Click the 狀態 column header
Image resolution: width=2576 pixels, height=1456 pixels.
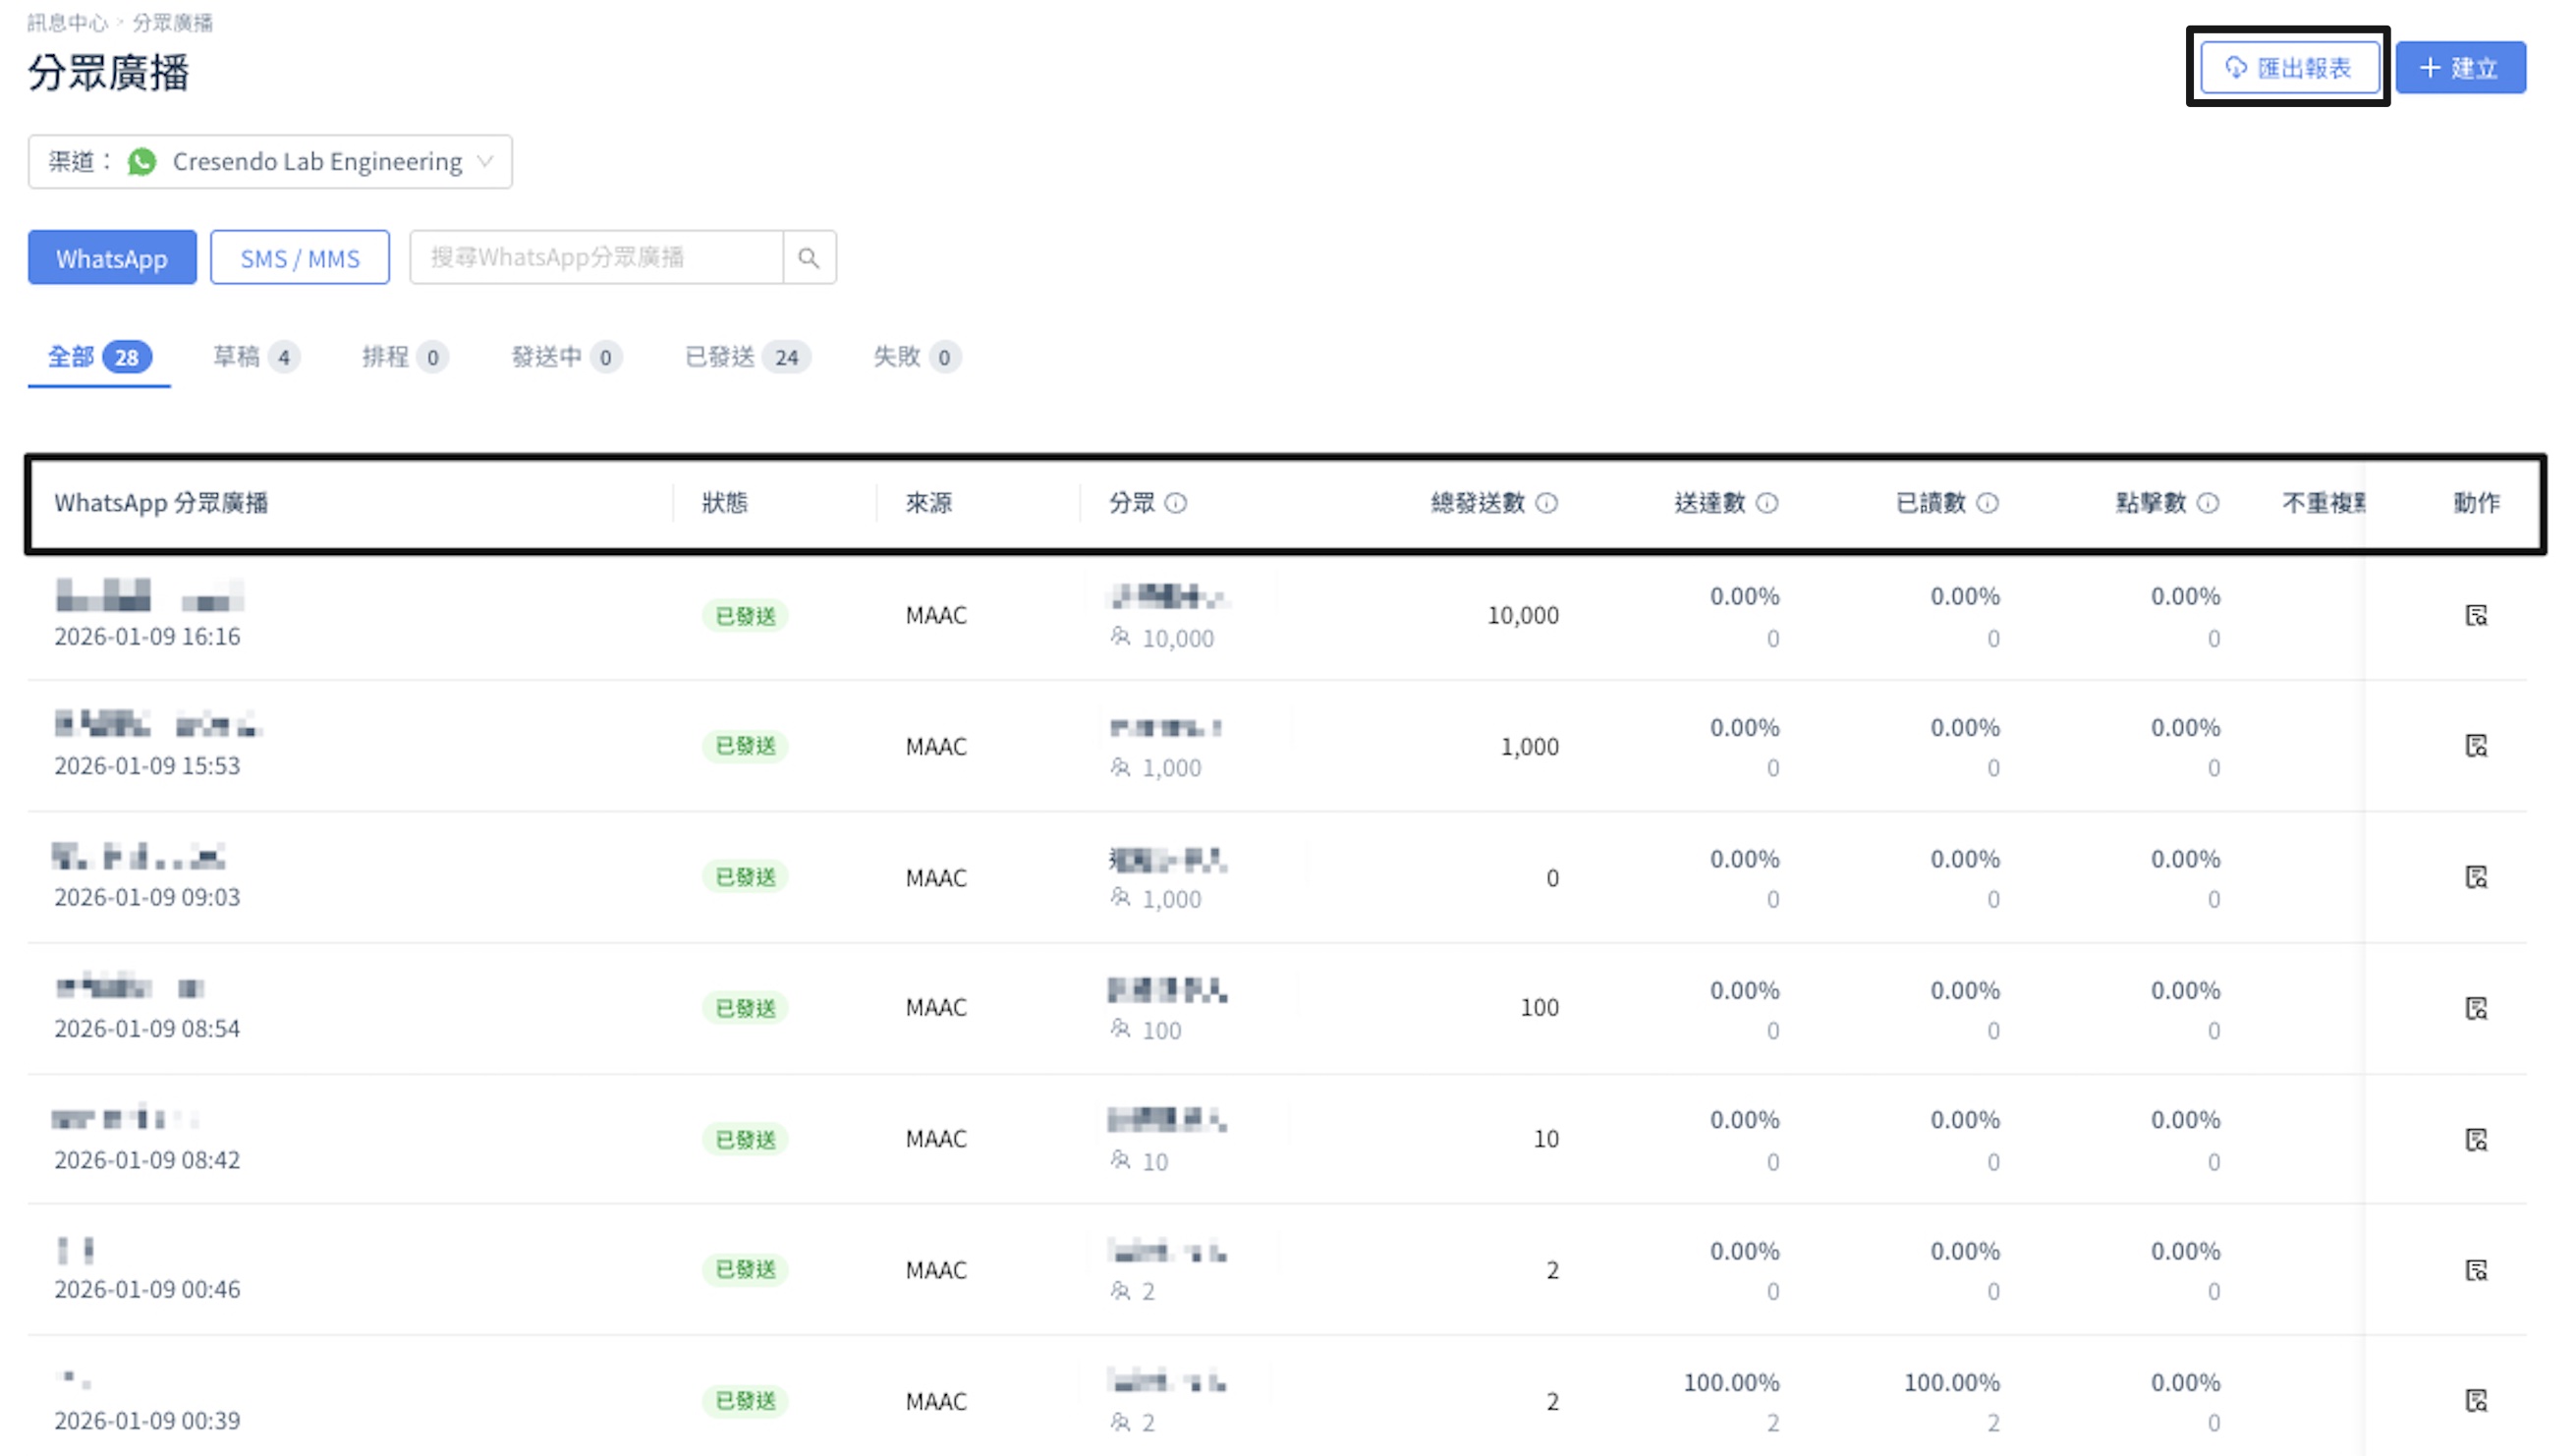point(725,503)
